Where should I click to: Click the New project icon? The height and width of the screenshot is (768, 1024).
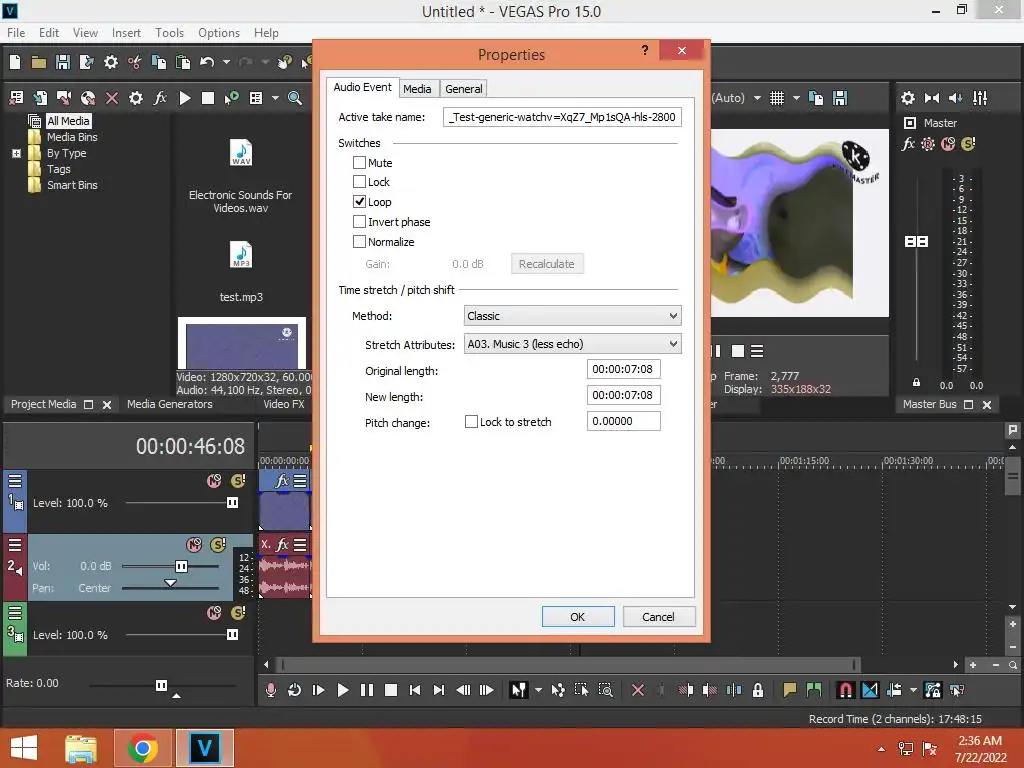[x=15, y=62]
